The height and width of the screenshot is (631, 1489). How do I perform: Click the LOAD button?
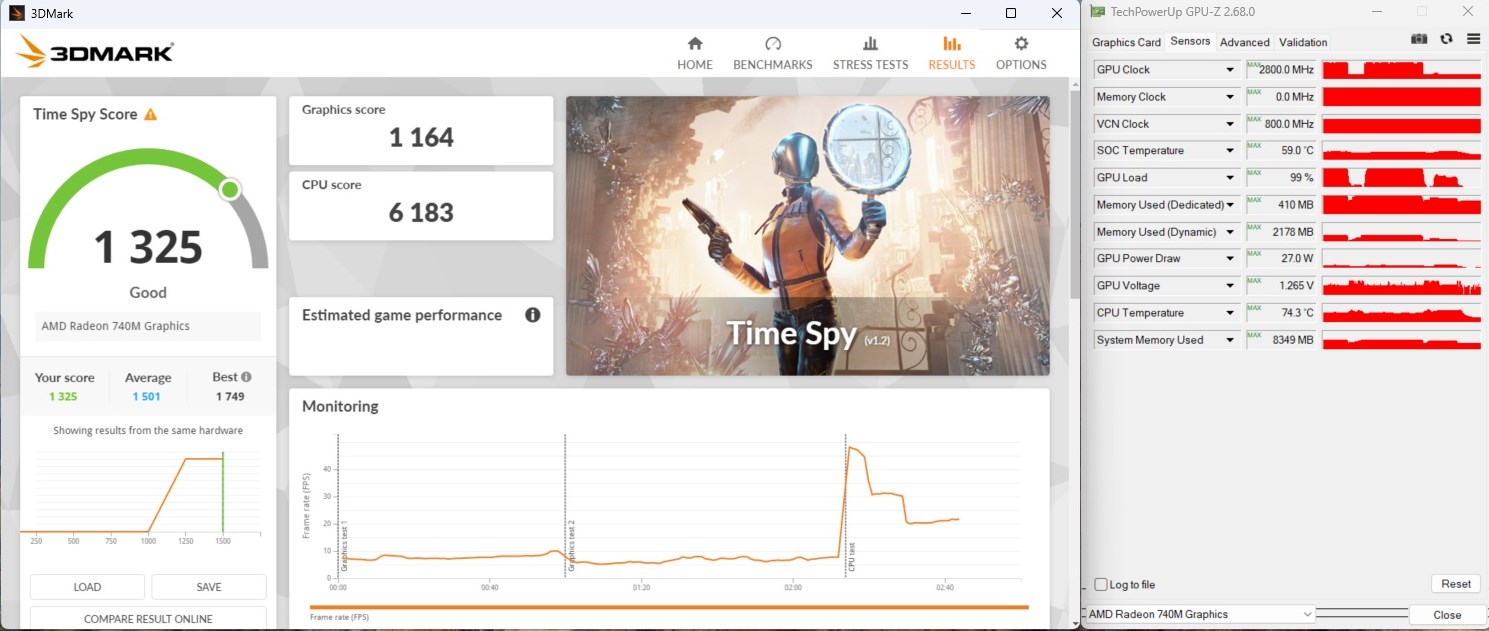(87, 587)
